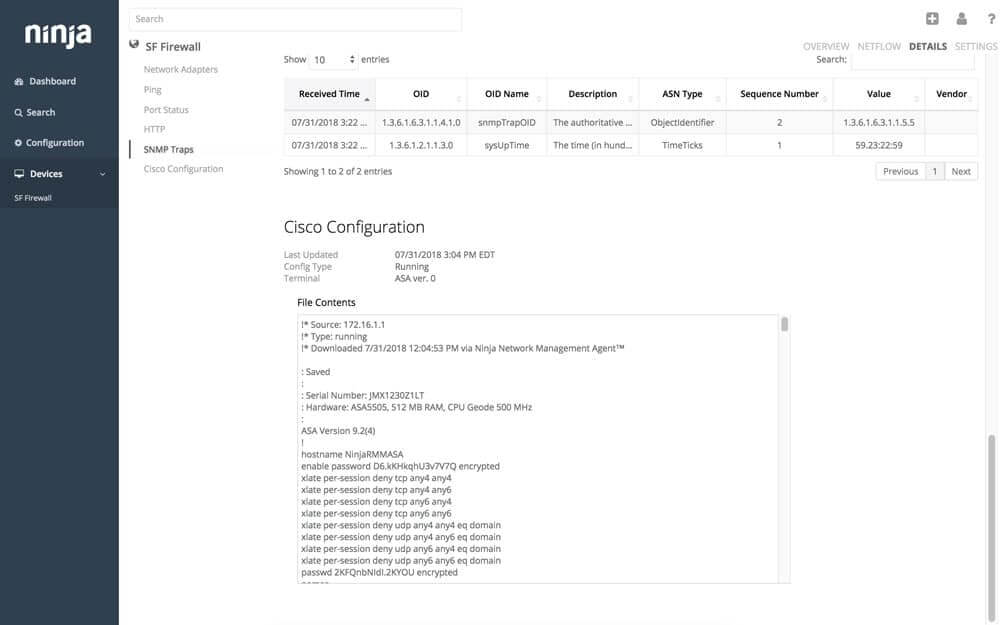Viewport: 1000px width, 625px height.
Task: Click the plus add icon in header
Action: click(x=929, y=16)
